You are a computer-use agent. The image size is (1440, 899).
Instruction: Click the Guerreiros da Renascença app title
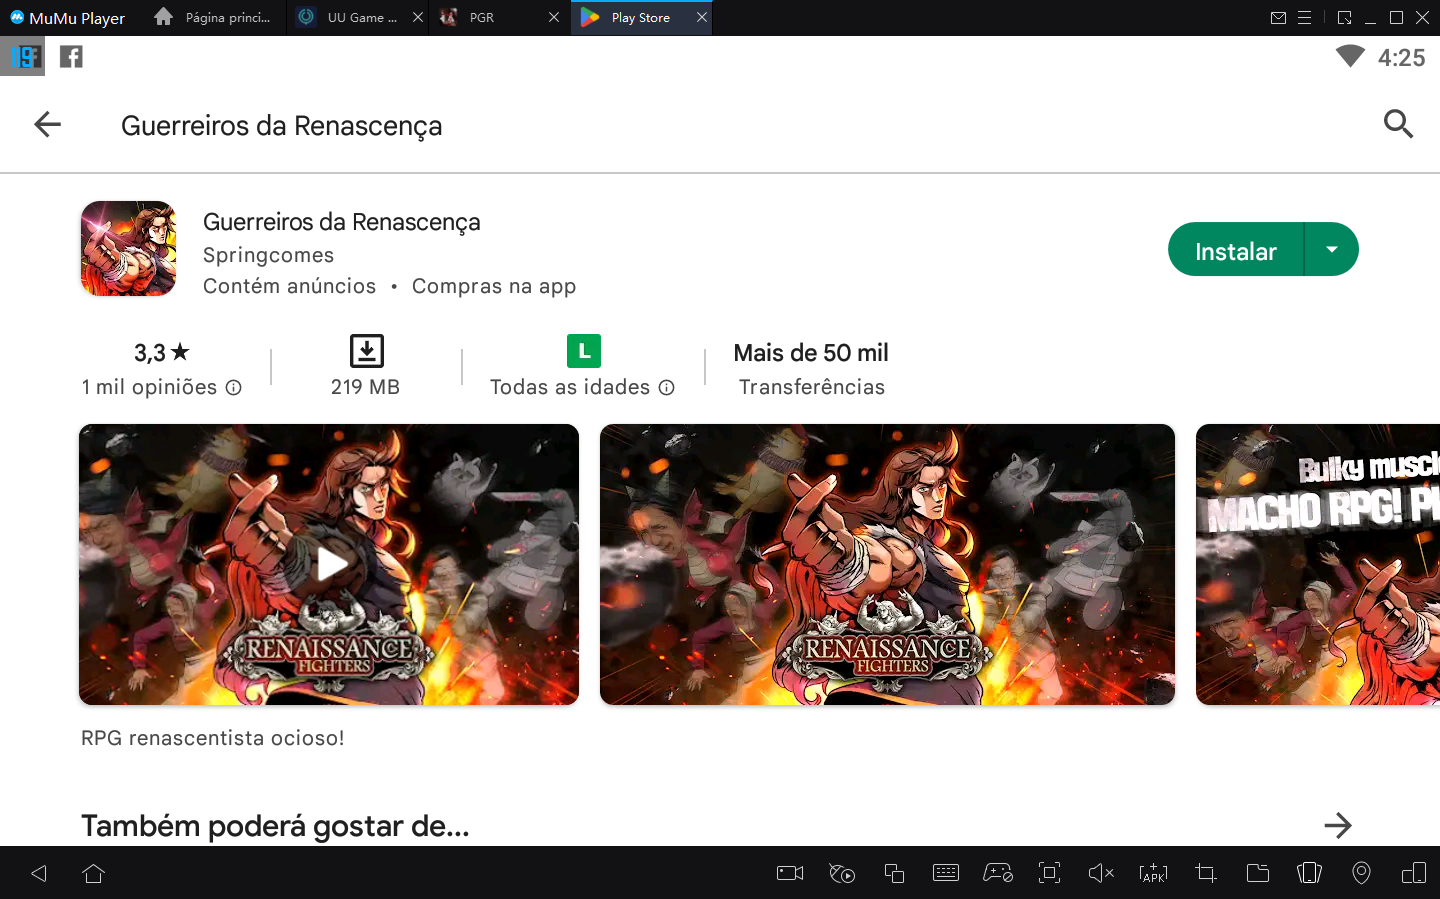click(342, 222)
